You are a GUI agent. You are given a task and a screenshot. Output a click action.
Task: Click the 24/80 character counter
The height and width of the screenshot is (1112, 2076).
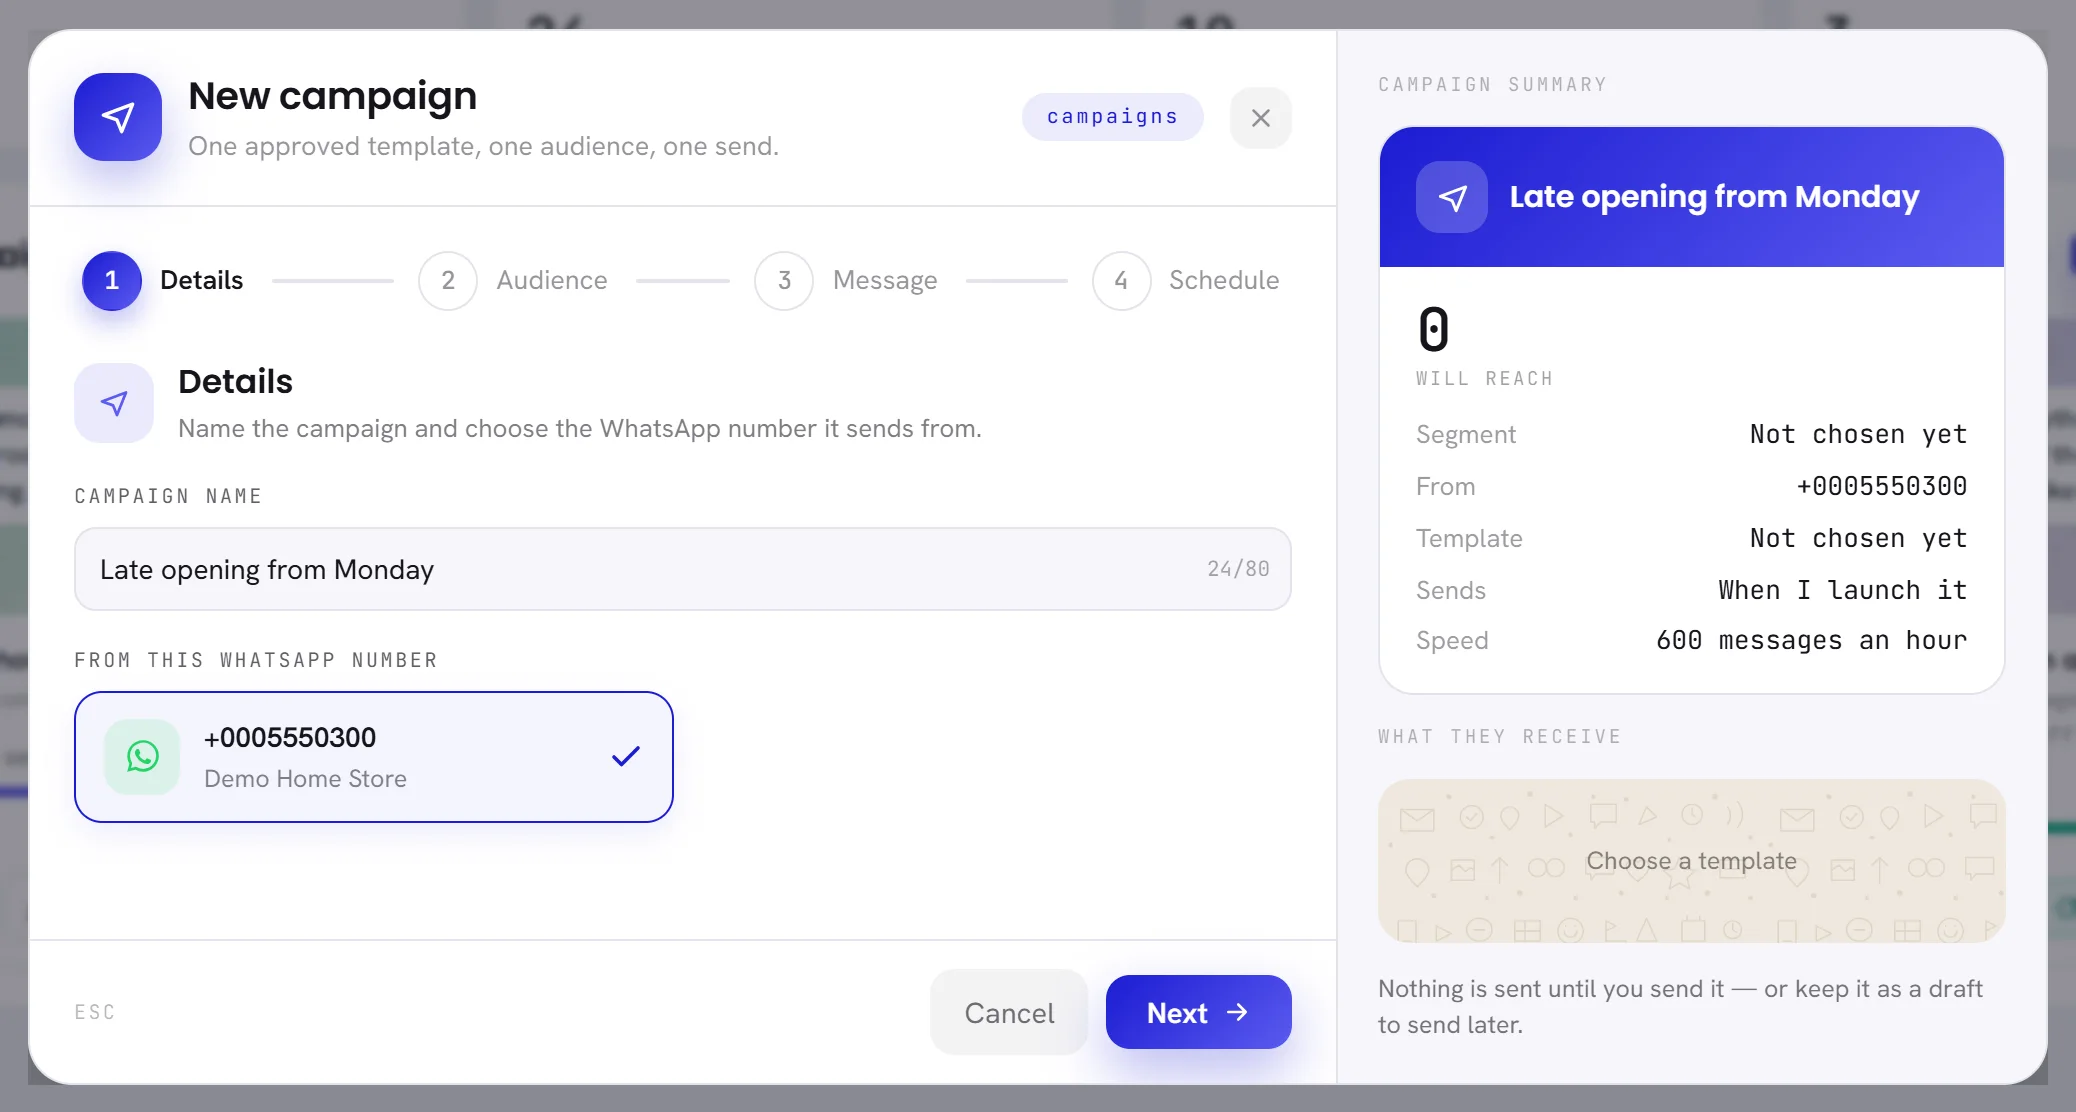click(x=1238, y=569)
